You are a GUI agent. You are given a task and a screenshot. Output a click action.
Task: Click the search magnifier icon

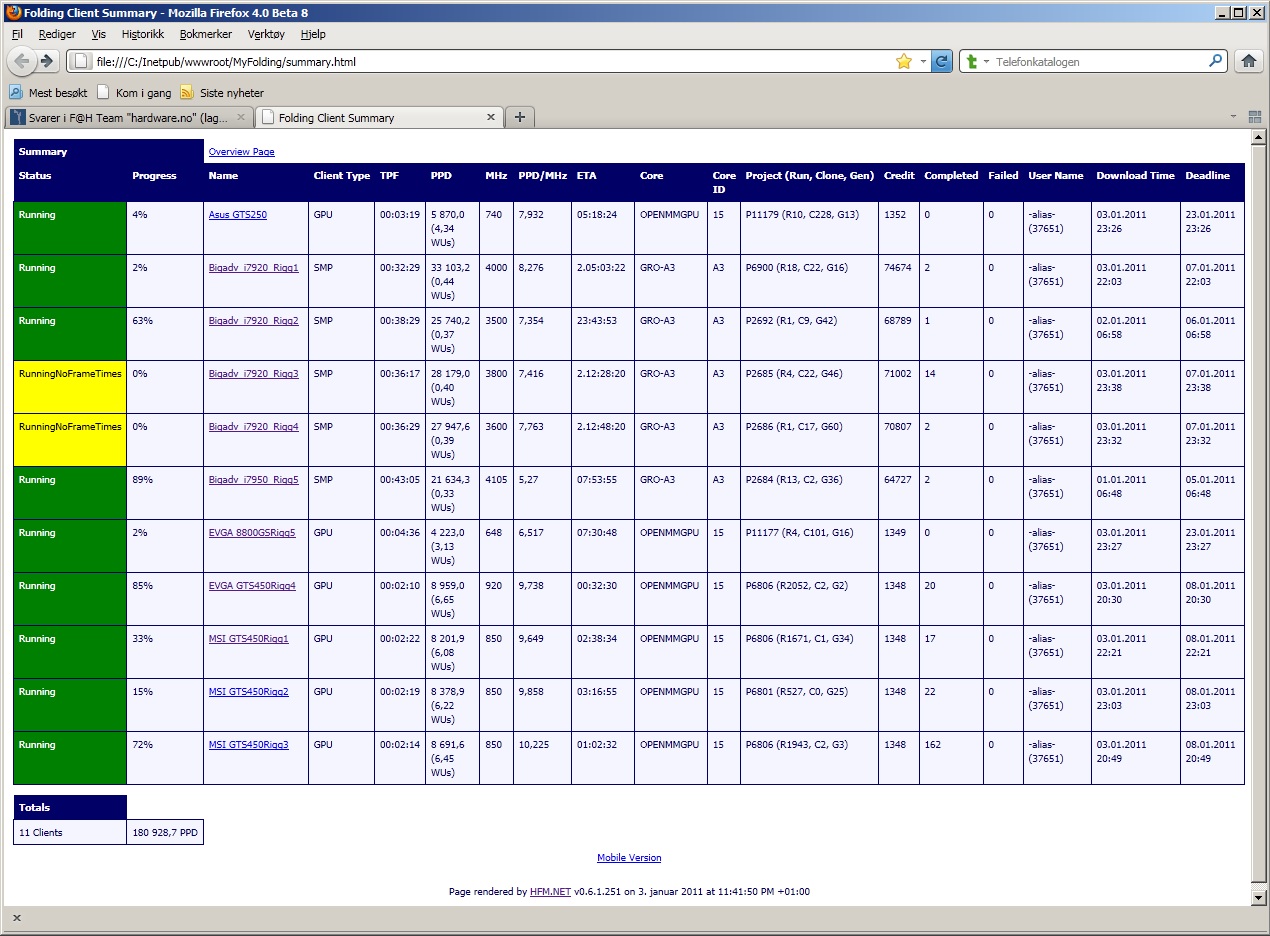coord(1215,61)
